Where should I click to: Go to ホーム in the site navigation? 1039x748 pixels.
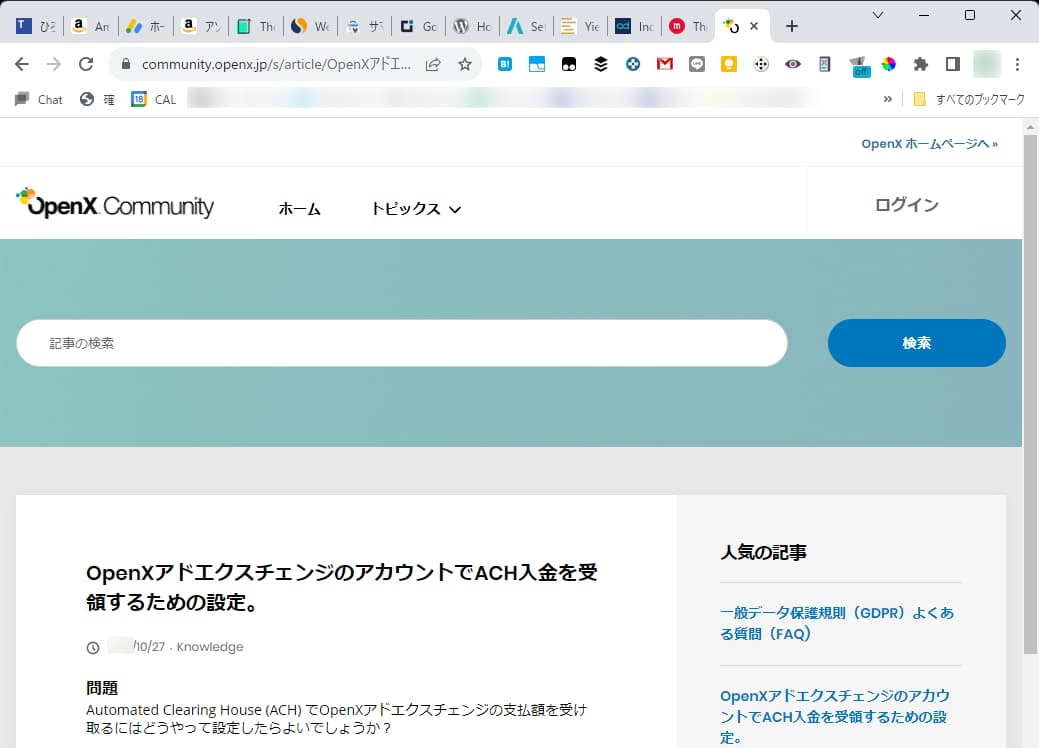[x=300, y=209]
